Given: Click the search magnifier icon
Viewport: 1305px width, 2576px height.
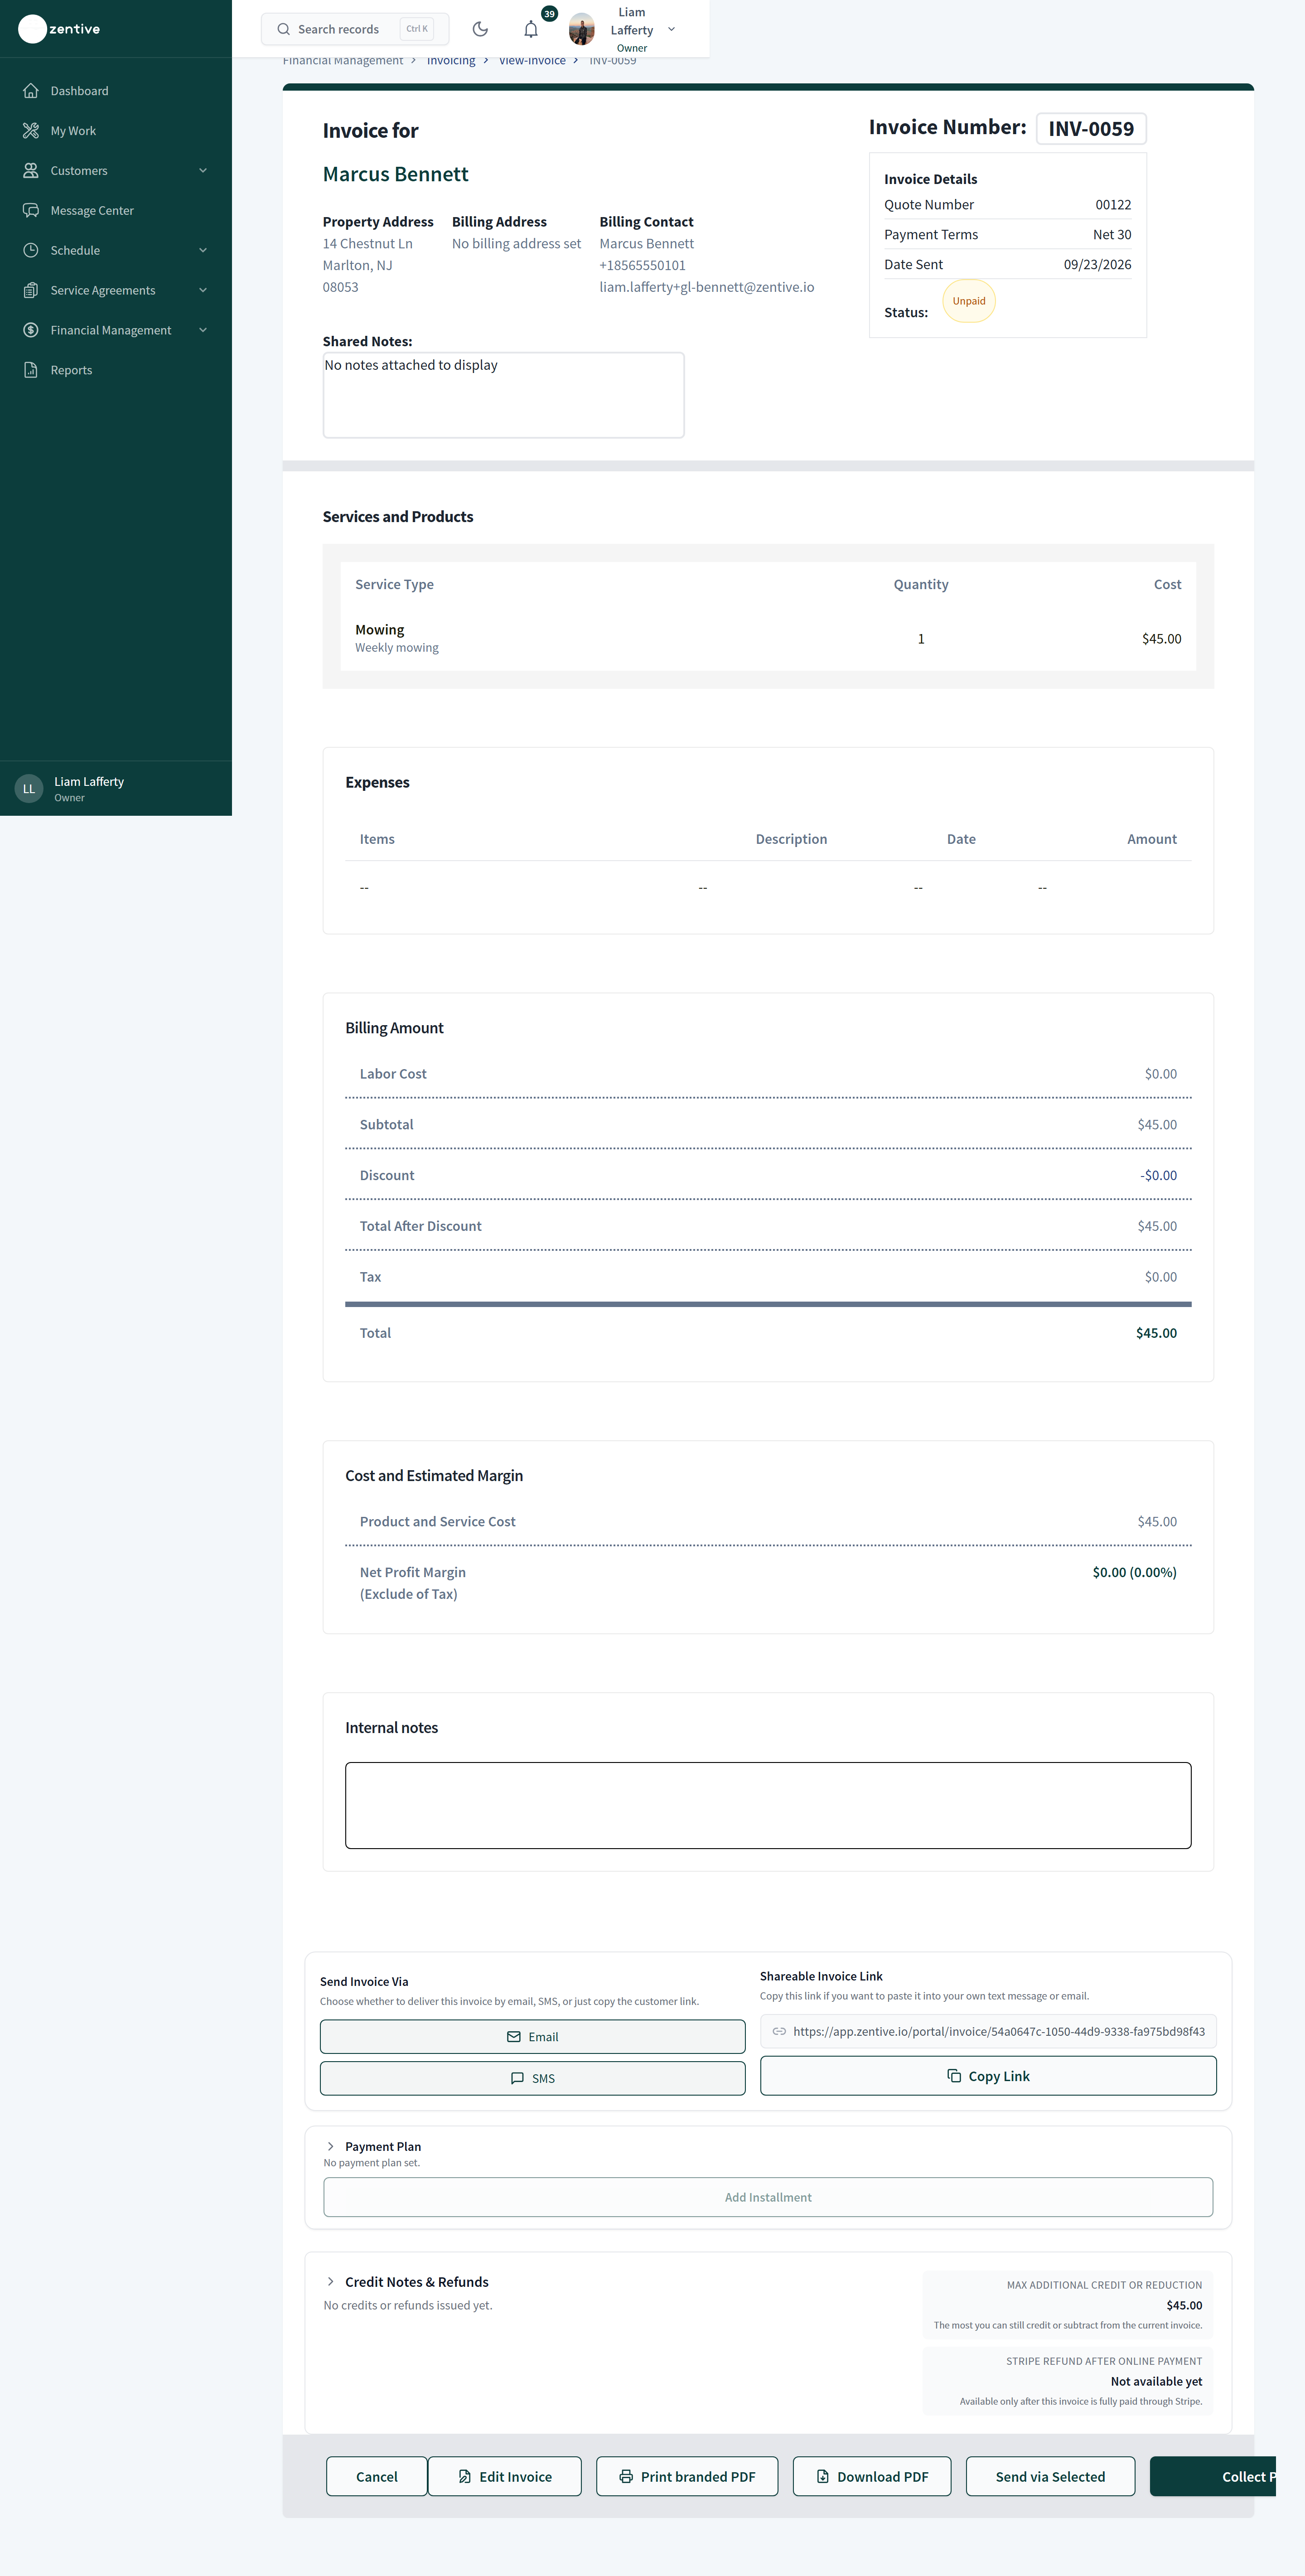Looking at the screenshot, I should (284, 29).
